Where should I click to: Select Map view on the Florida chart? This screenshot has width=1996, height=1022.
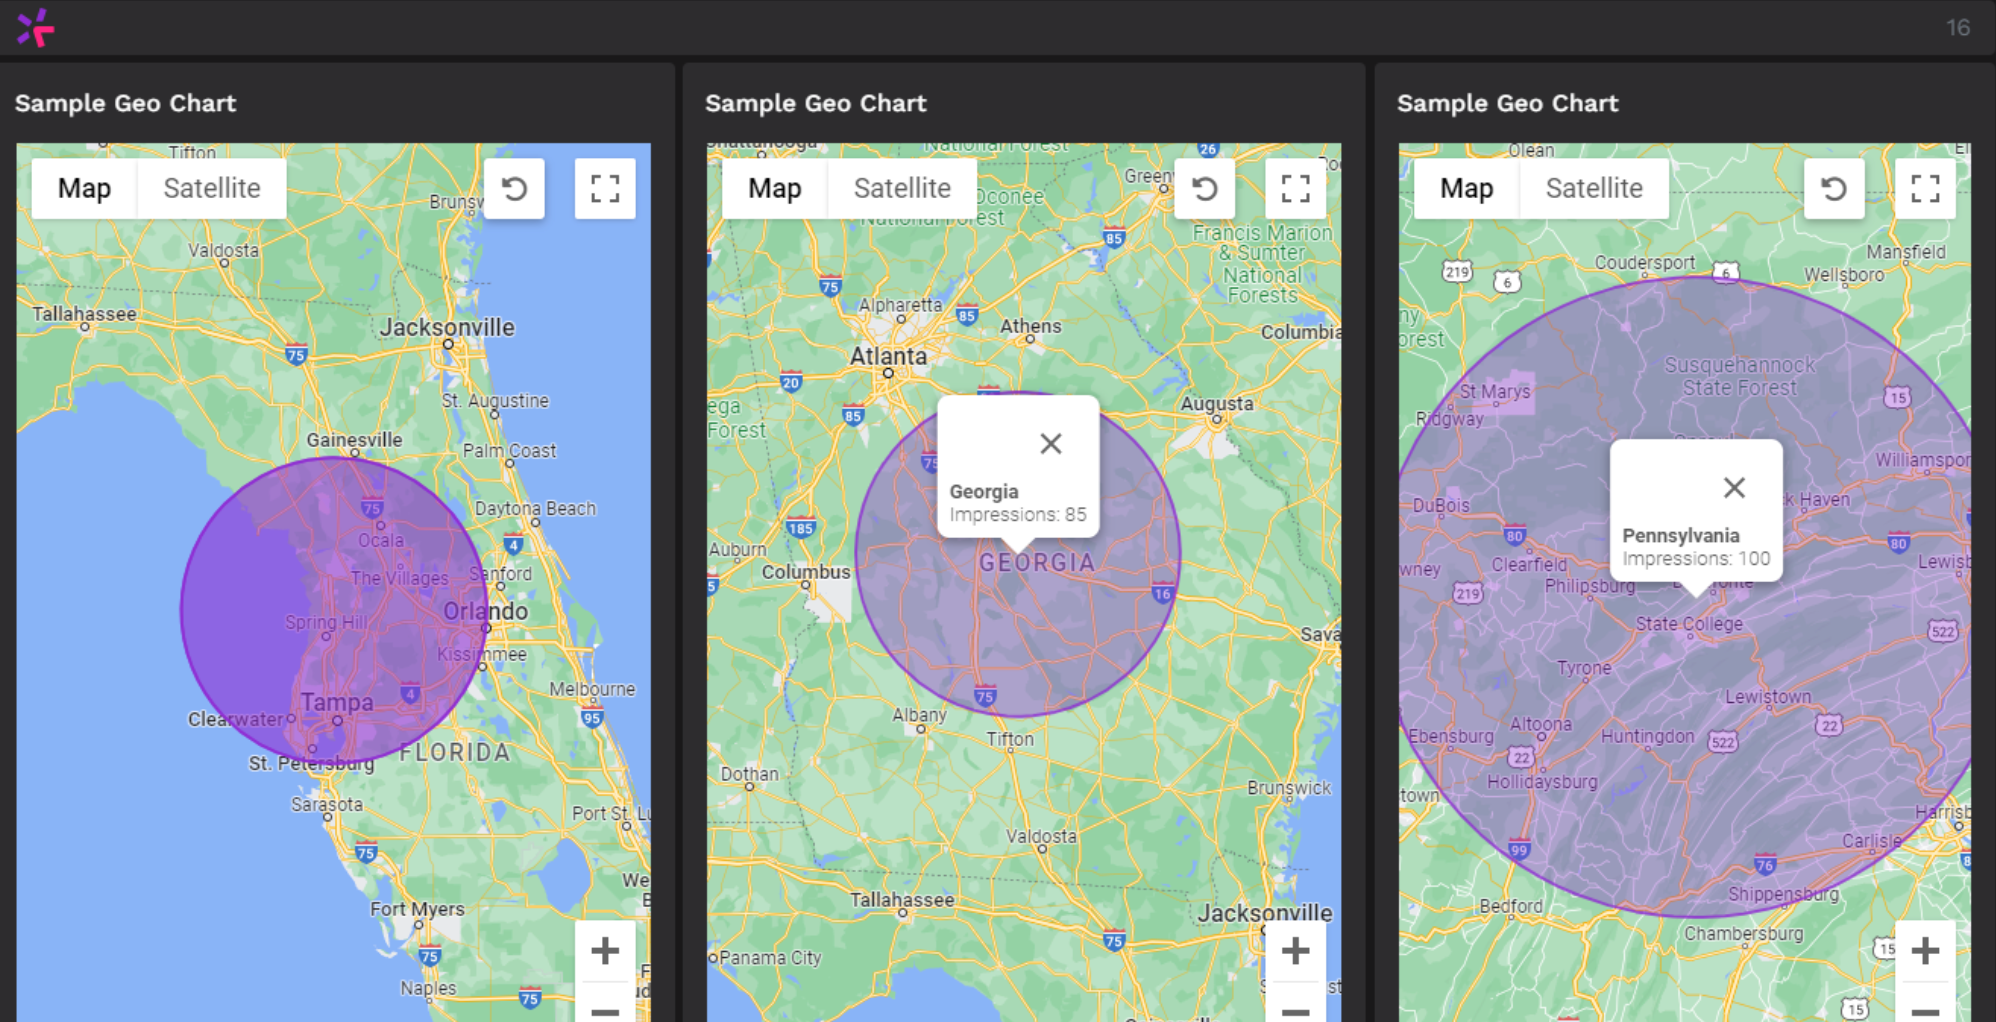[x=84, y=188]
